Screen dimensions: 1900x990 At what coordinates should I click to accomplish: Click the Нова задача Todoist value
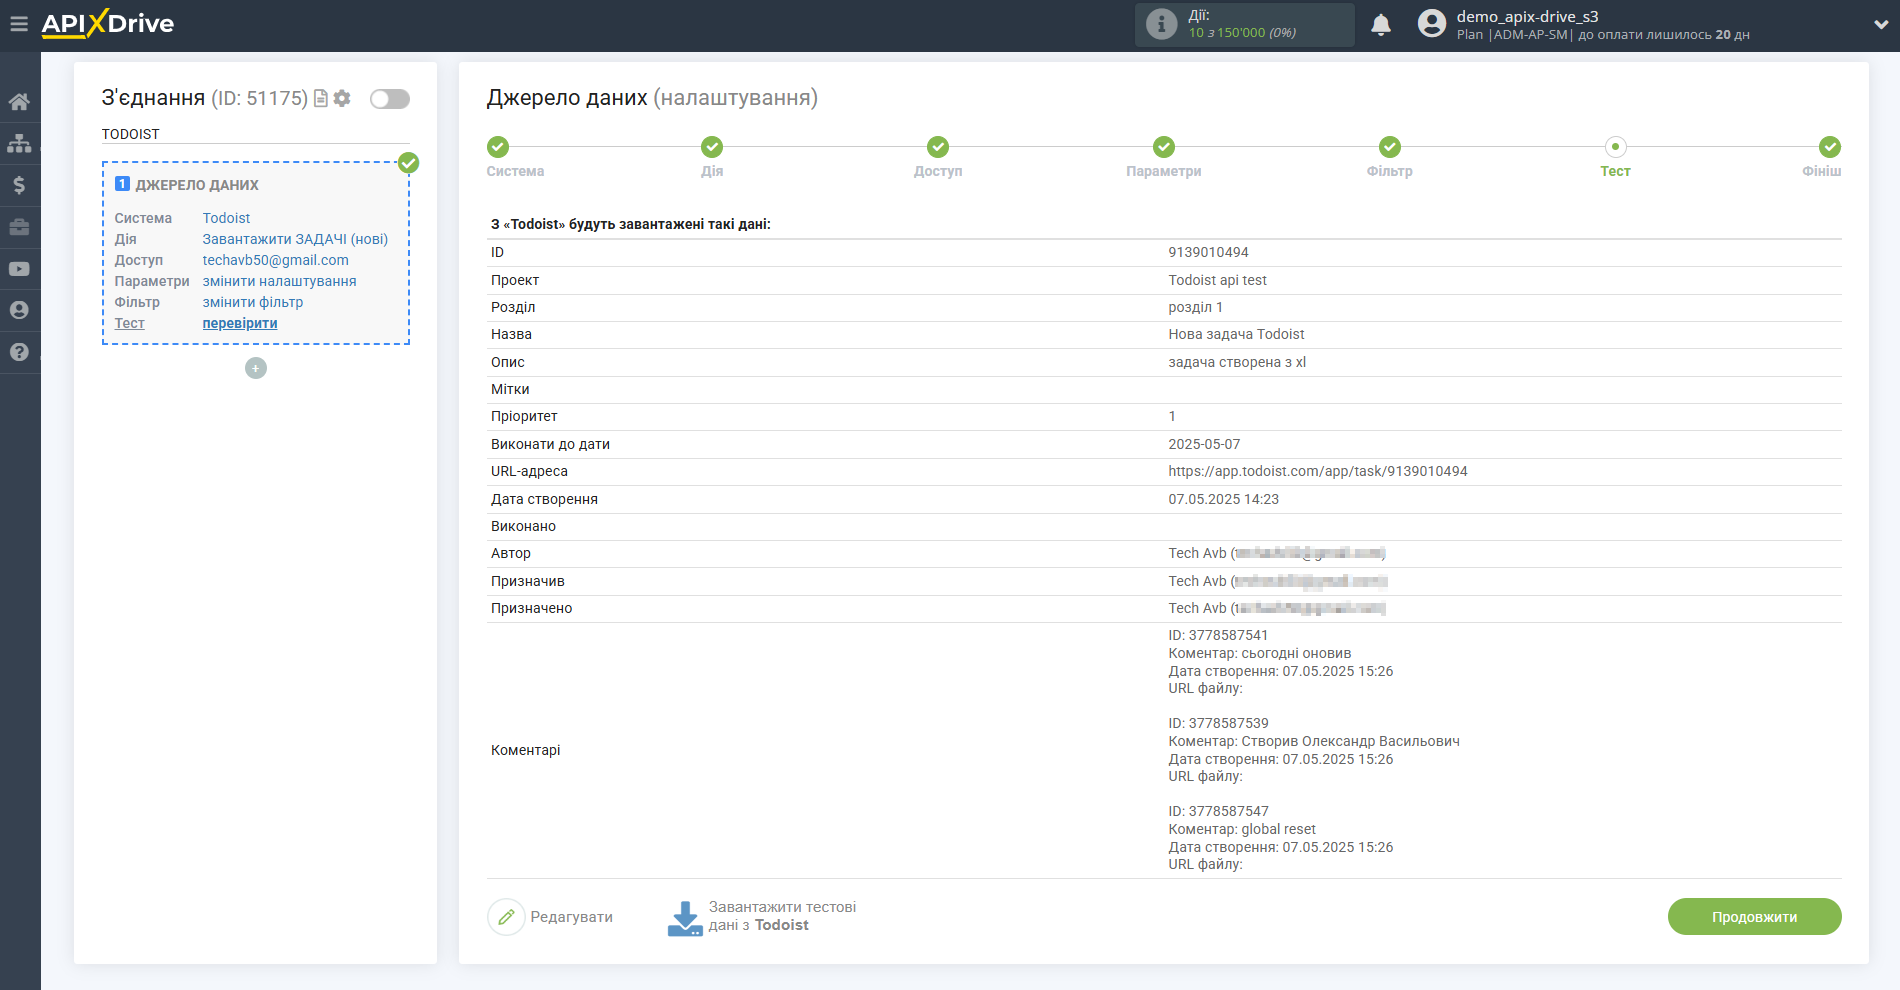[1236, 334]
